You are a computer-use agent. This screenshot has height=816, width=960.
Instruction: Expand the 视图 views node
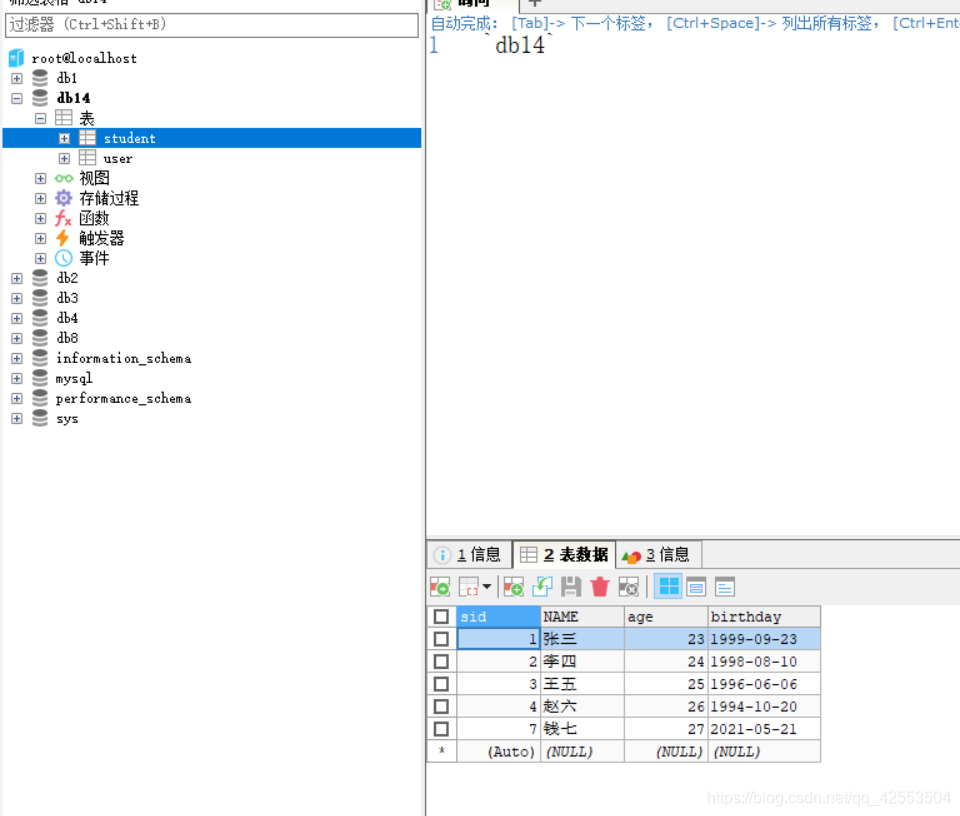[40, 179]
